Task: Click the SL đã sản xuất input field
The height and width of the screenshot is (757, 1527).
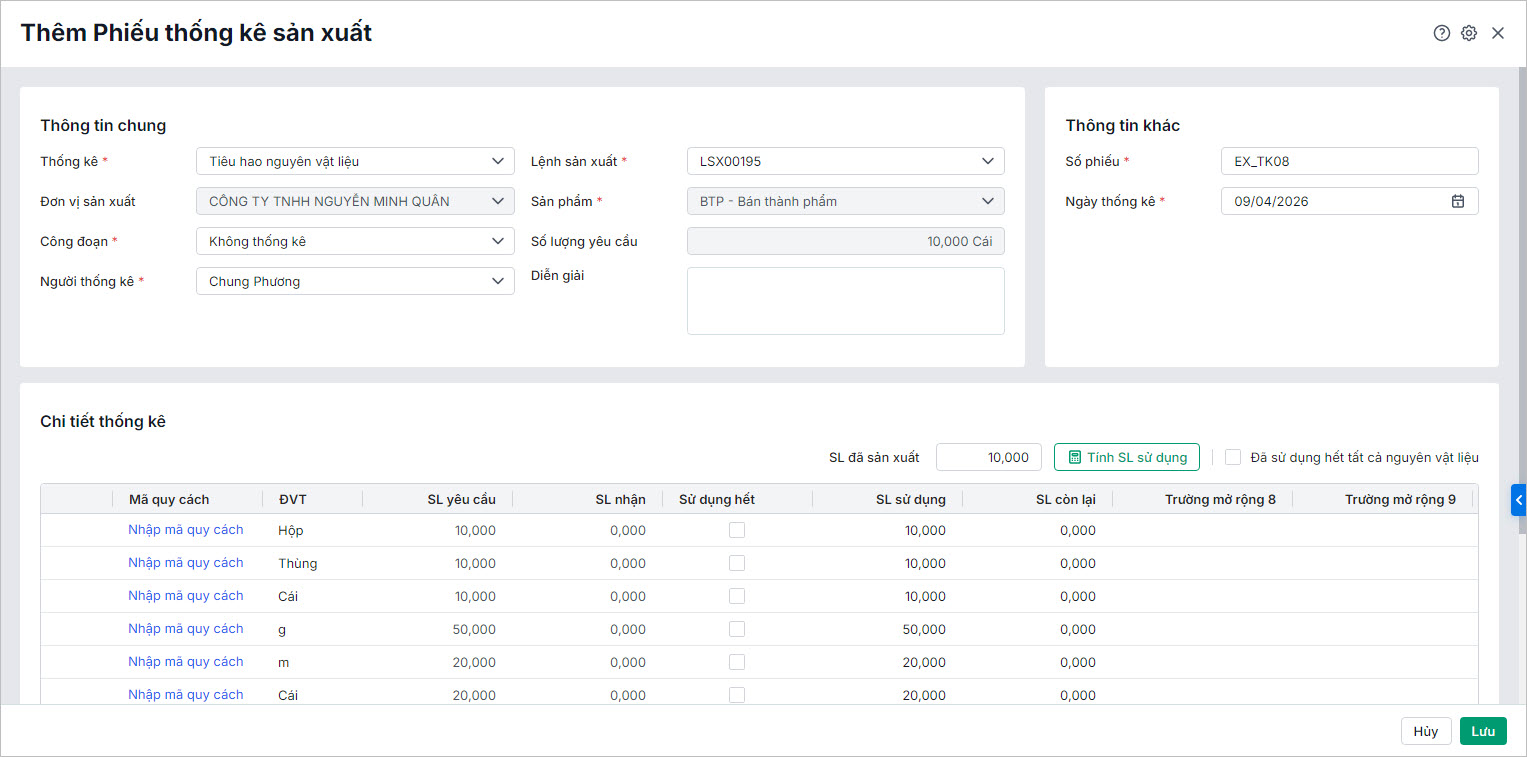Action: click(988, 457)
